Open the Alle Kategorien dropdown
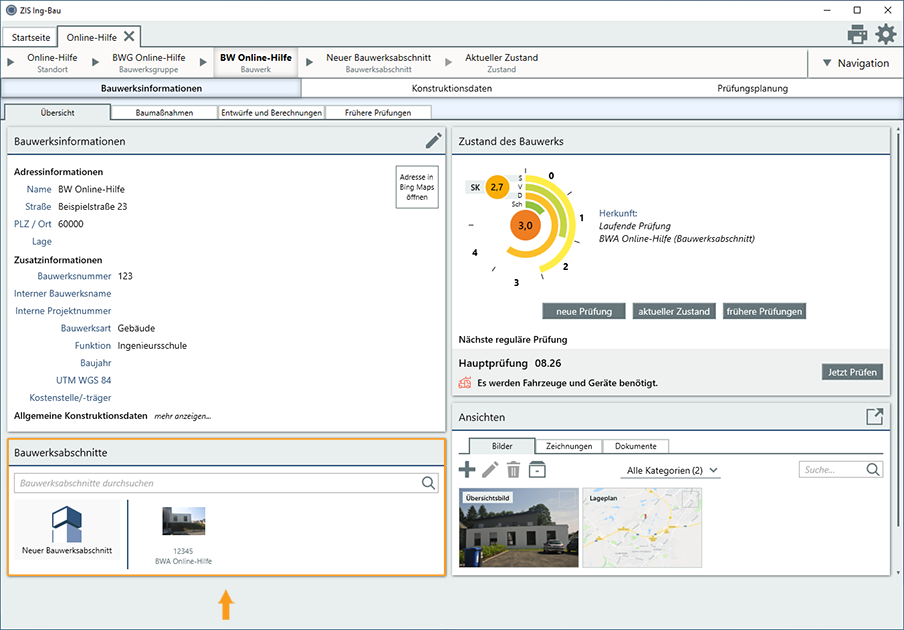 click(x=672, y=470)
